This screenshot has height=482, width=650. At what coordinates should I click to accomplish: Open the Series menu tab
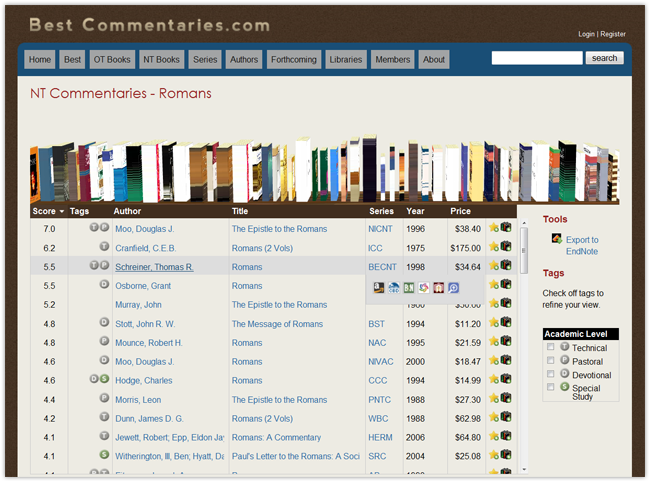click(205, 59)
